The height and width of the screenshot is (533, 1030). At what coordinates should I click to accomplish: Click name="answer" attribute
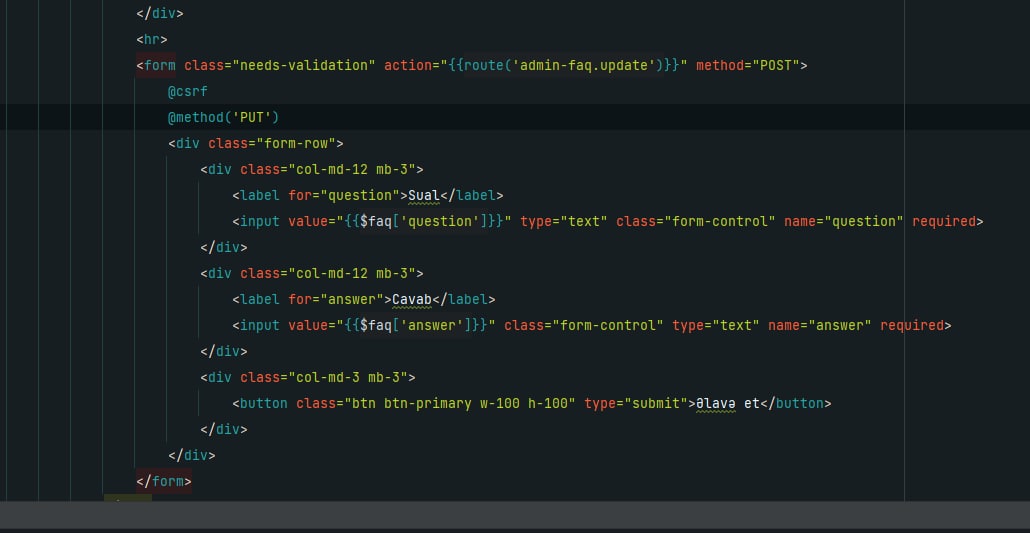point(820,325)
